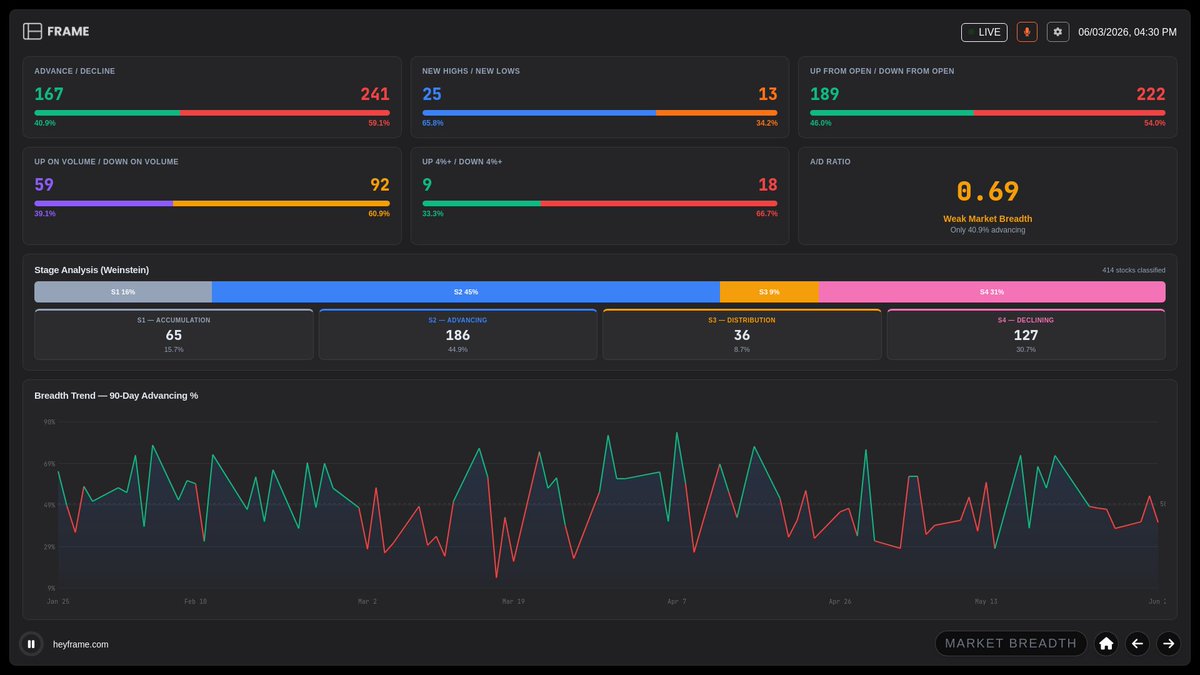Click the Decline count 241
The height and width of the screenshot is (675, 1200).
point(375,94)
